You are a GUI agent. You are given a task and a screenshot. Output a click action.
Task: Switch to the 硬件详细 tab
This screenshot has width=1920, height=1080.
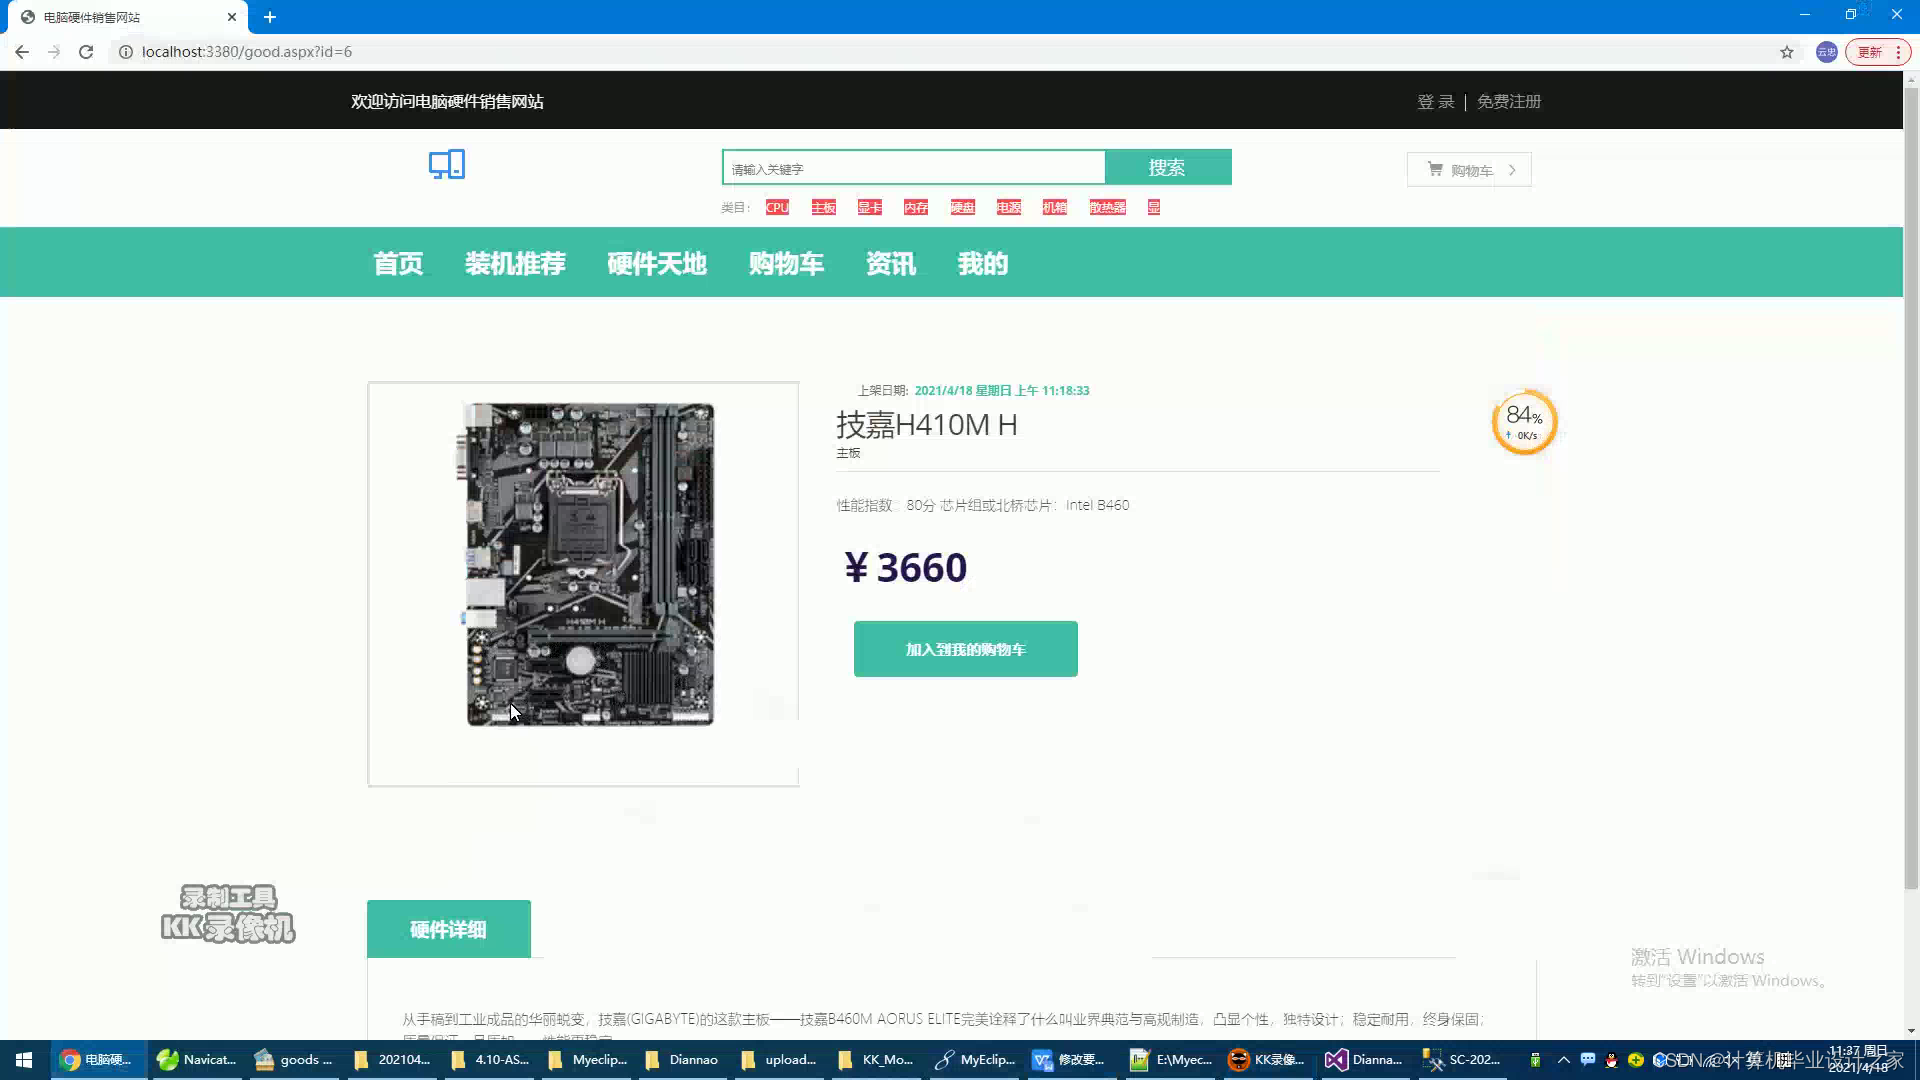coord(449,929)
